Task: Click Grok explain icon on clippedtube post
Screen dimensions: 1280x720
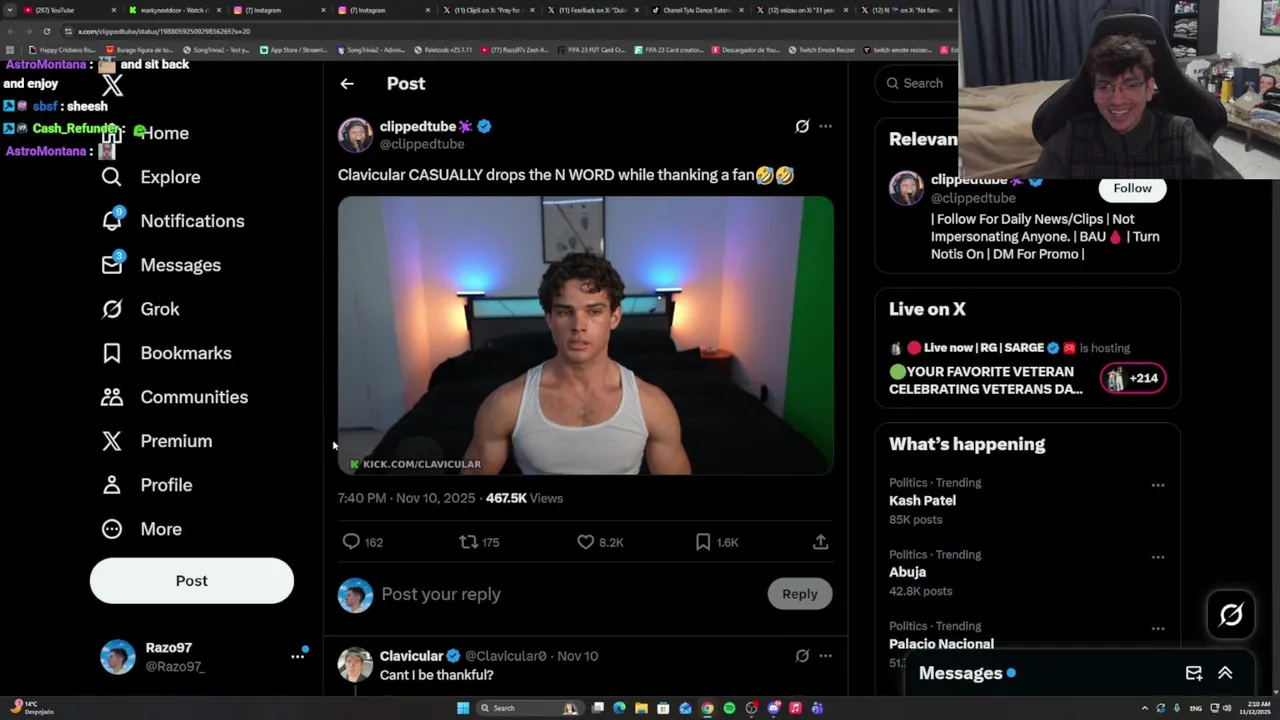Action: [x=802, y=126]
